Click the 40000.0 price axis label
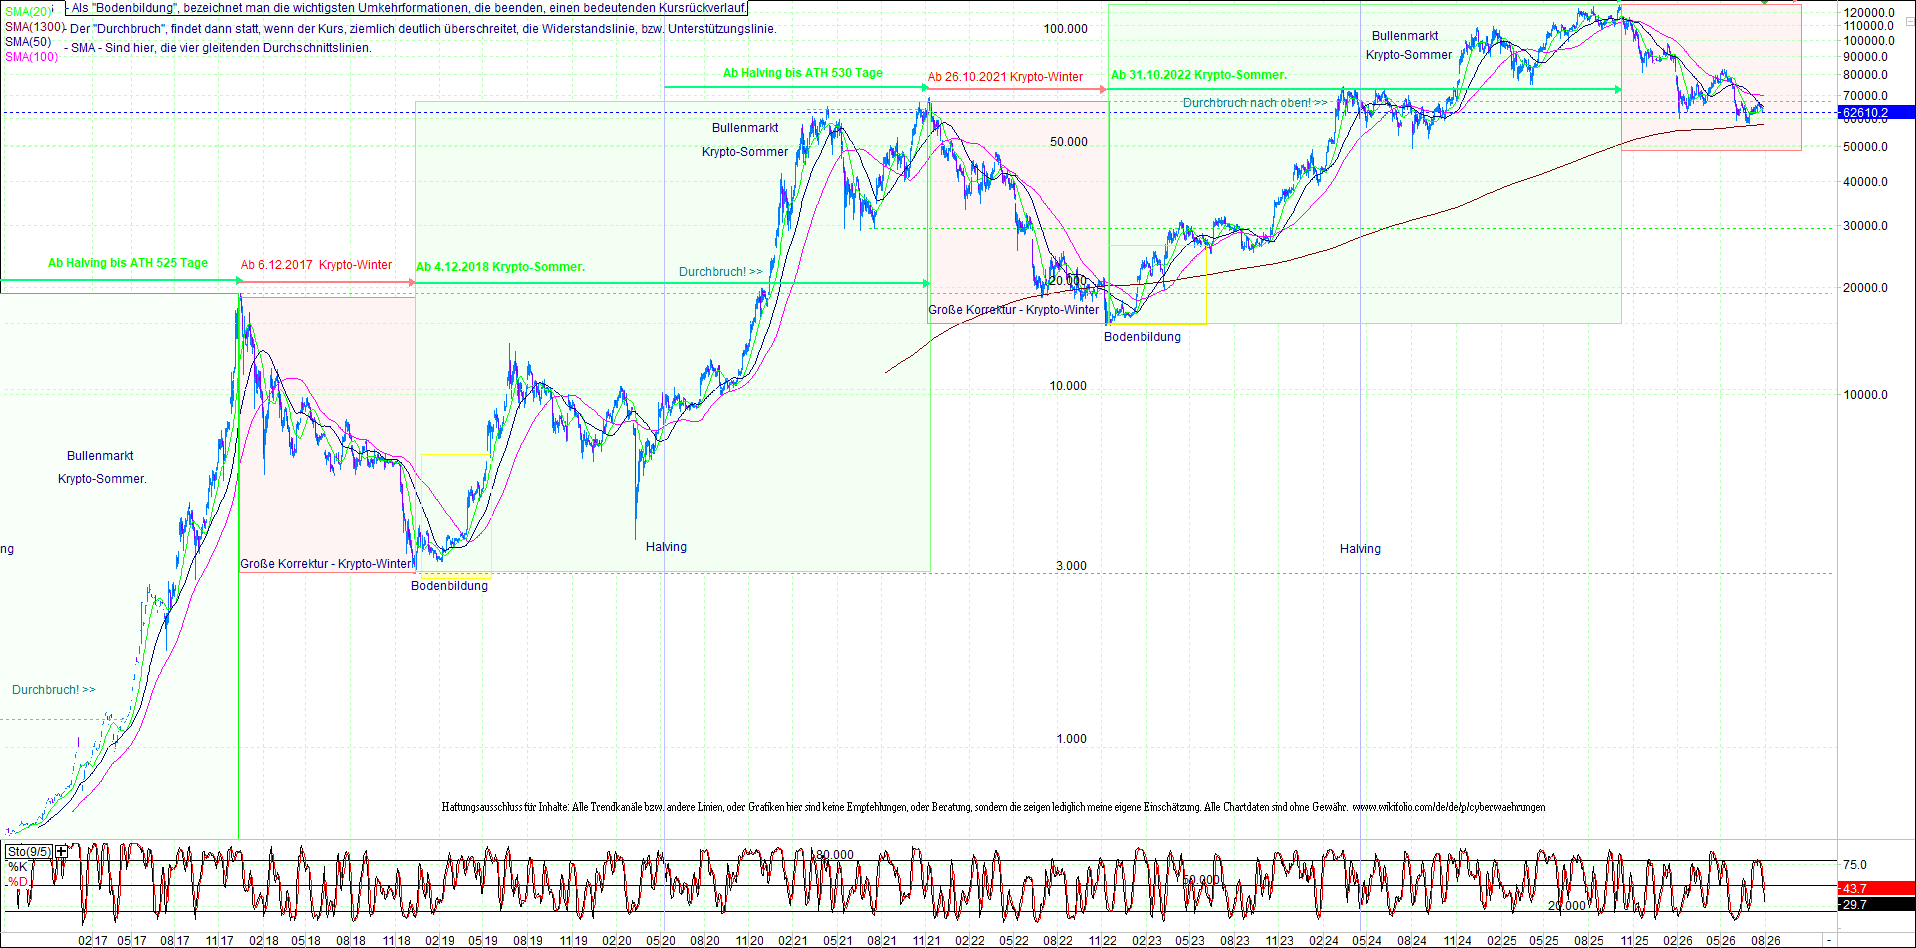 point(1866,182)
